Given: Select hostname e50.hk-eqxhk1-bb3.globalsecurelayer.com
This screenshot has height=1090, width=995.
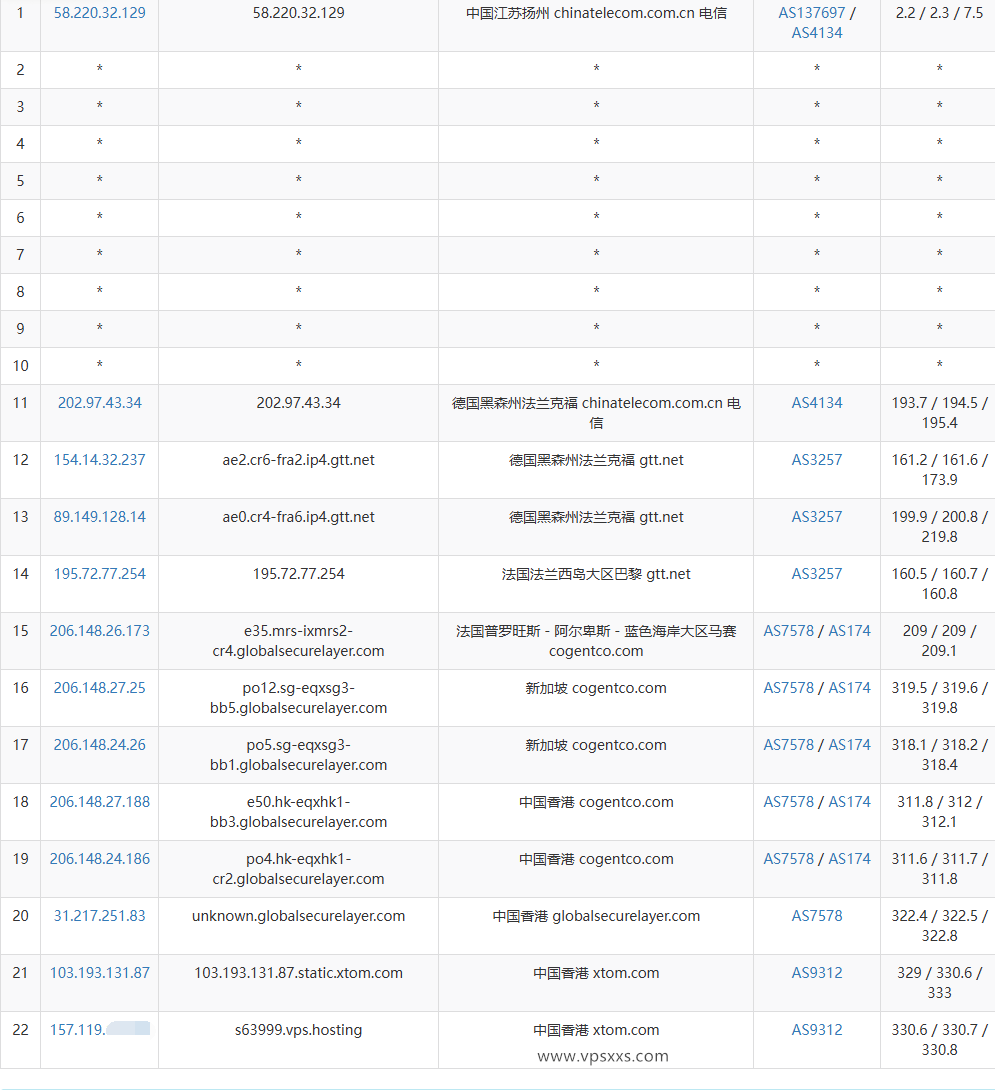Looking at the screenshot, I should click(298, 812).
